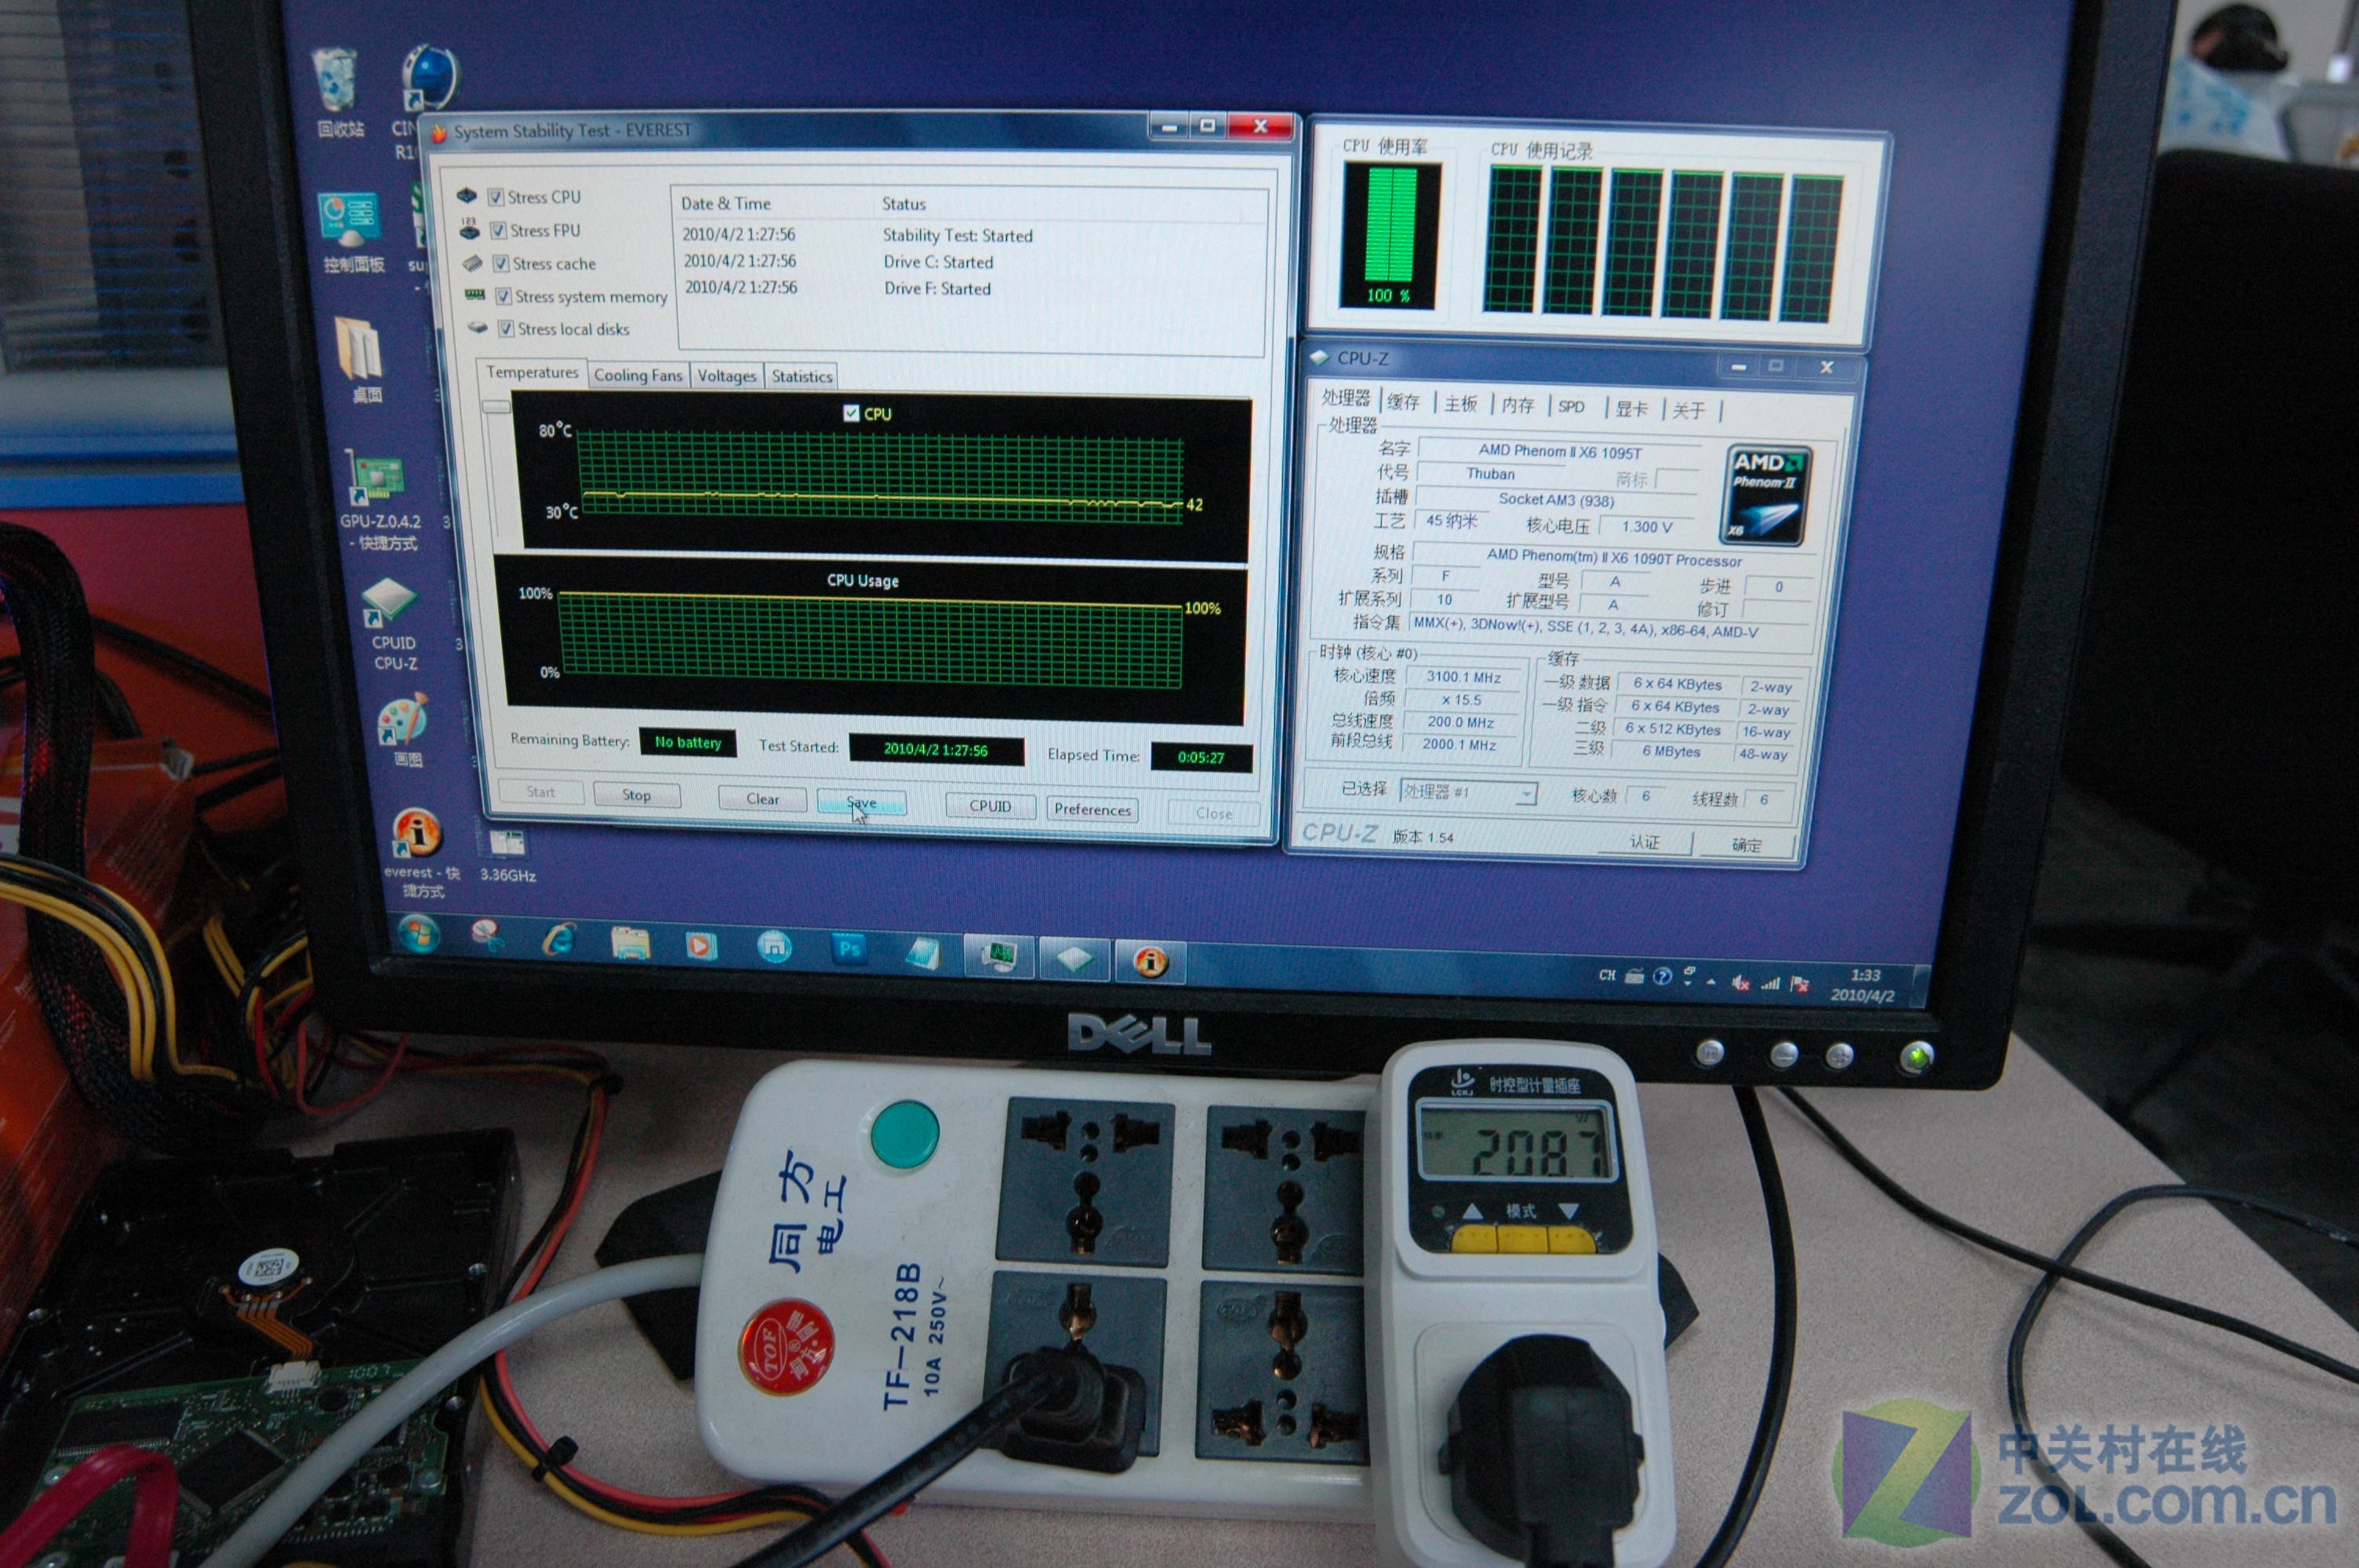
Task: Click the CPUID button in EVEREST
Action: click(x=990, y=806)
